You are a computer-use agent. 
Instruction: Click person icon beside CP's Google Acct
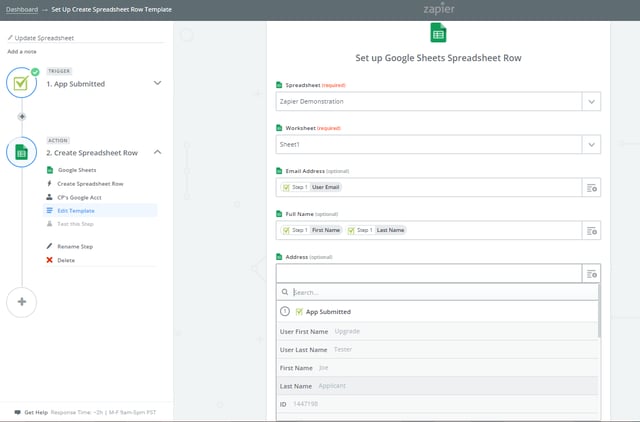coord(49,197)
